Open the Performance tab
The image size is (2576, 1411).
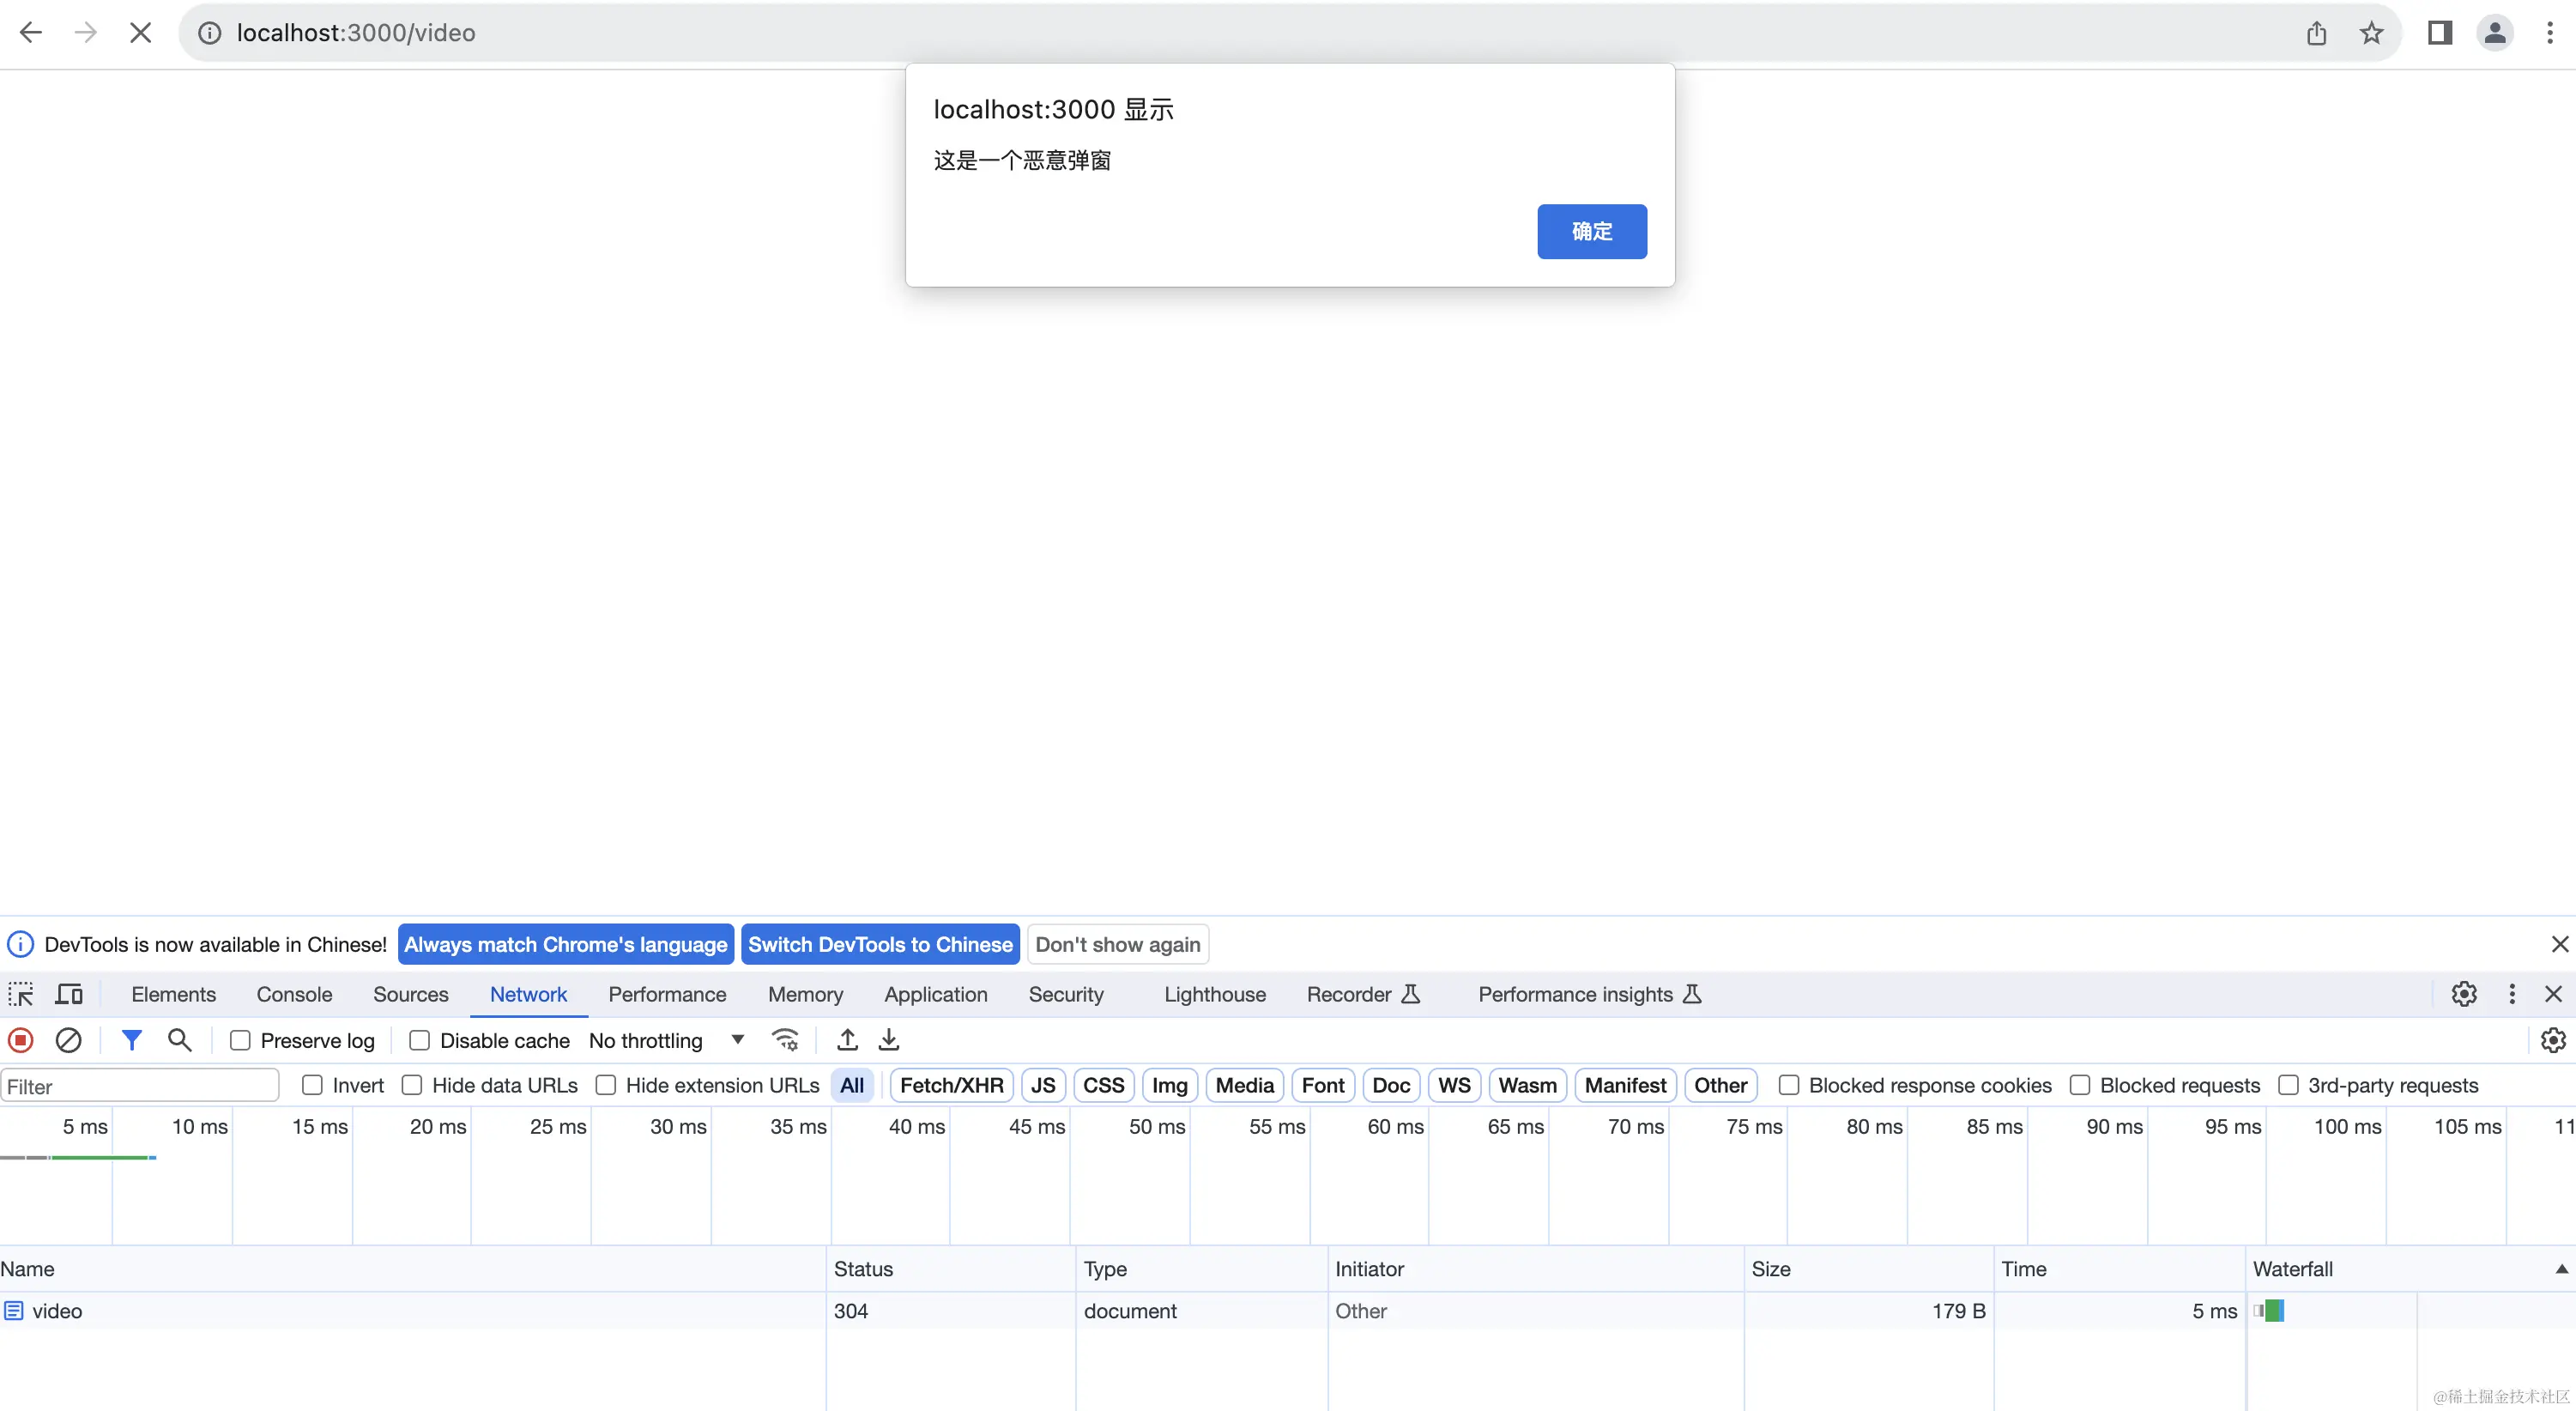[x=667, y=994]
